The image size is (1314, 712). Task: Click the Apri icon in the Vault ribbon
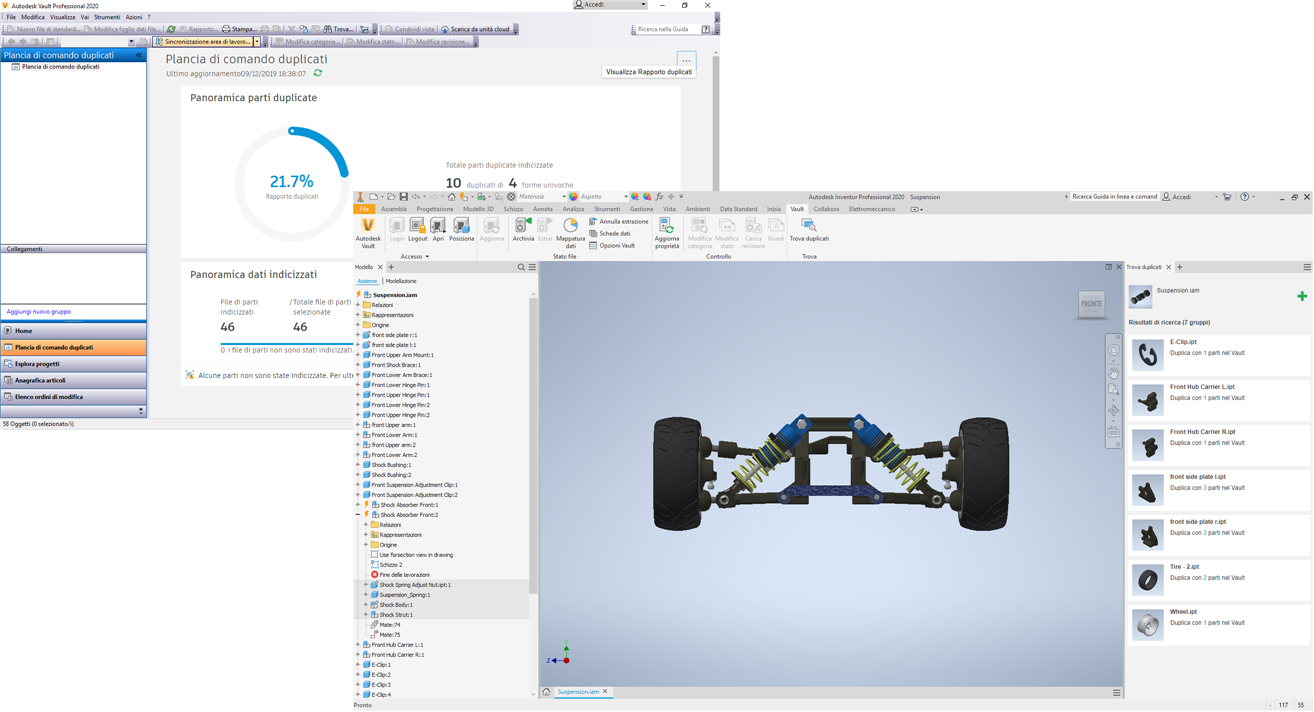[x=438, y=230]
